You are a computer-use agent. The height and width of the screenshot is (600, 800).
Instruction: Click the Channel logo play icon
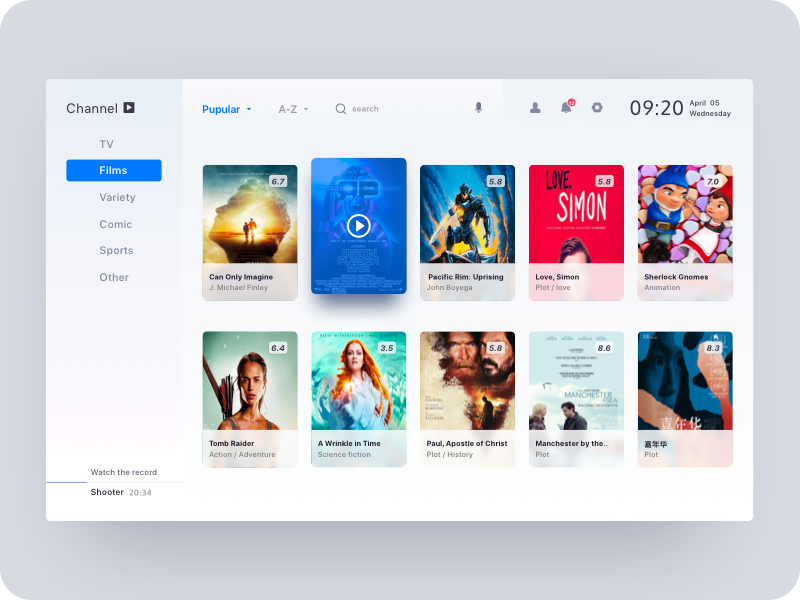129,108
